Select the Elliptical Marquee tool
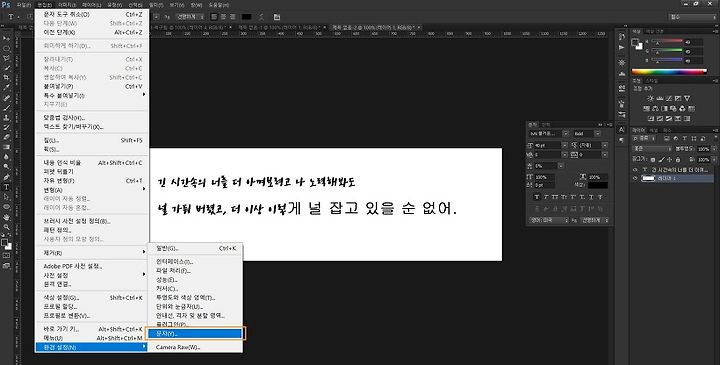The width and height of the screenshot is (720, 365). pyautogui.click(x=6, y=48)
